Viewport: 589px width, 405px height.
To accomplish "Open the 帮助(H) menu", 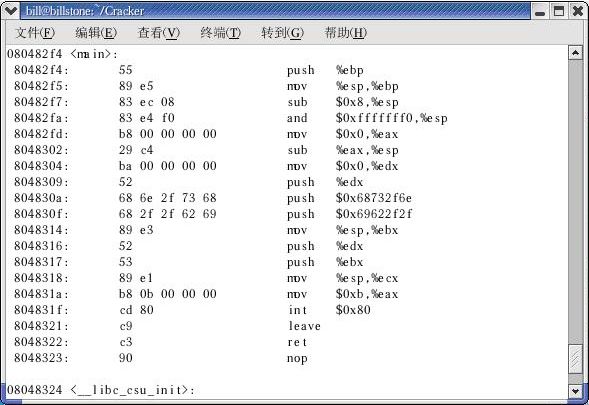I will 346,33.
